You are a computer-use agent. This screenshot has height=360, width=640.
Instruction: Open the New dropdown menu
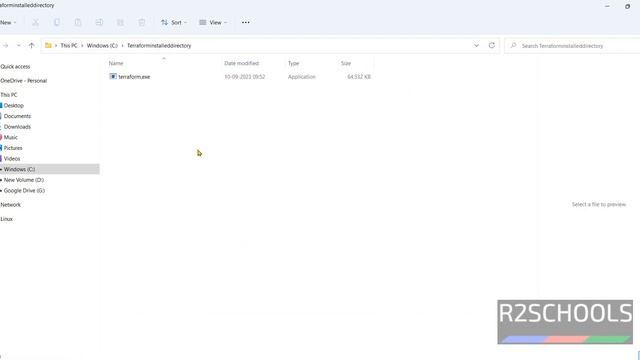[8, 22]
